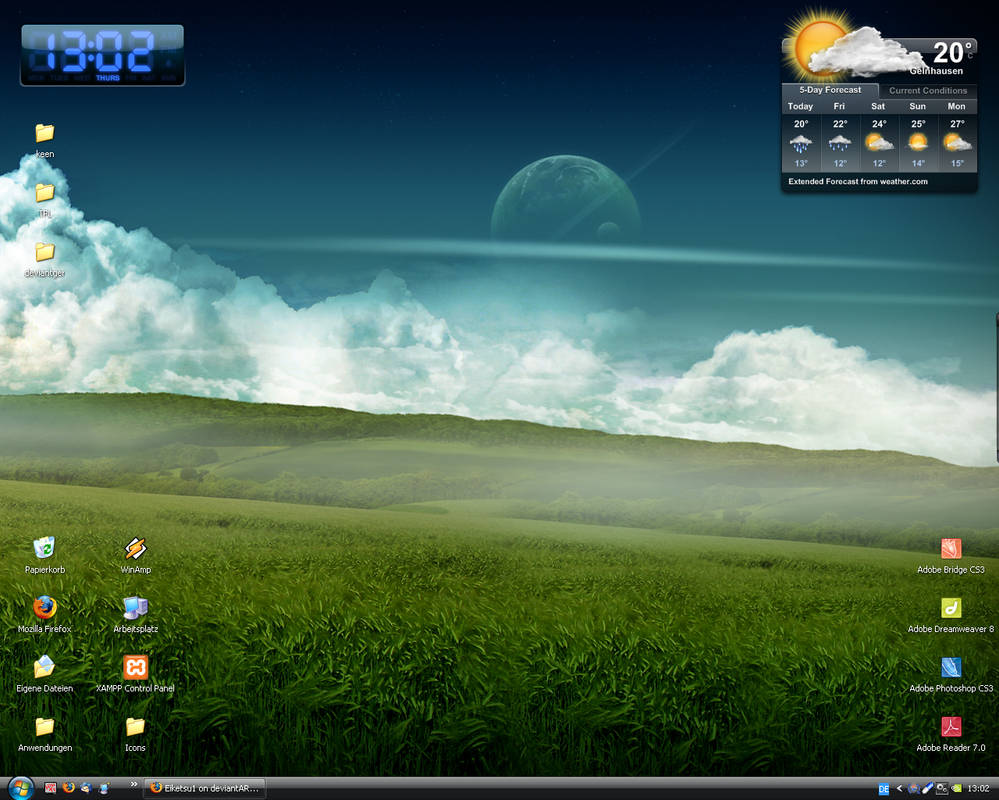Image resolution: width=999 pixels, height=800 pixels.
Task: Switch to Eiketsu1 on deviantART taskbar window
Action: pos(205,788)
